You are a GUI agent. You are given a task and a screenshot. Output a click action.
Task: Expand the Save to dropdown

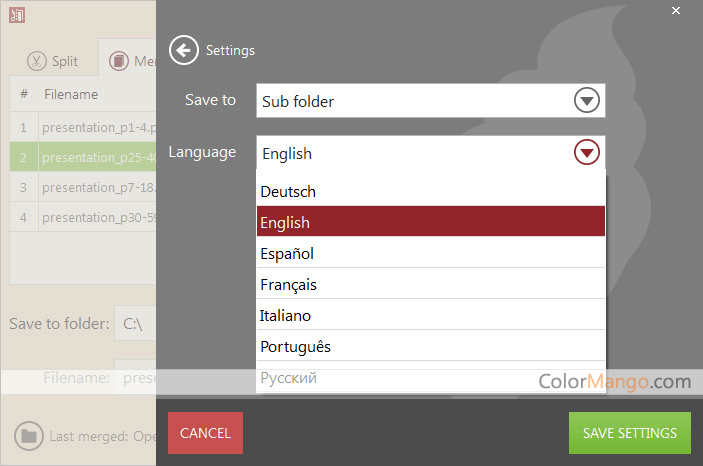(x=586, y=101)
